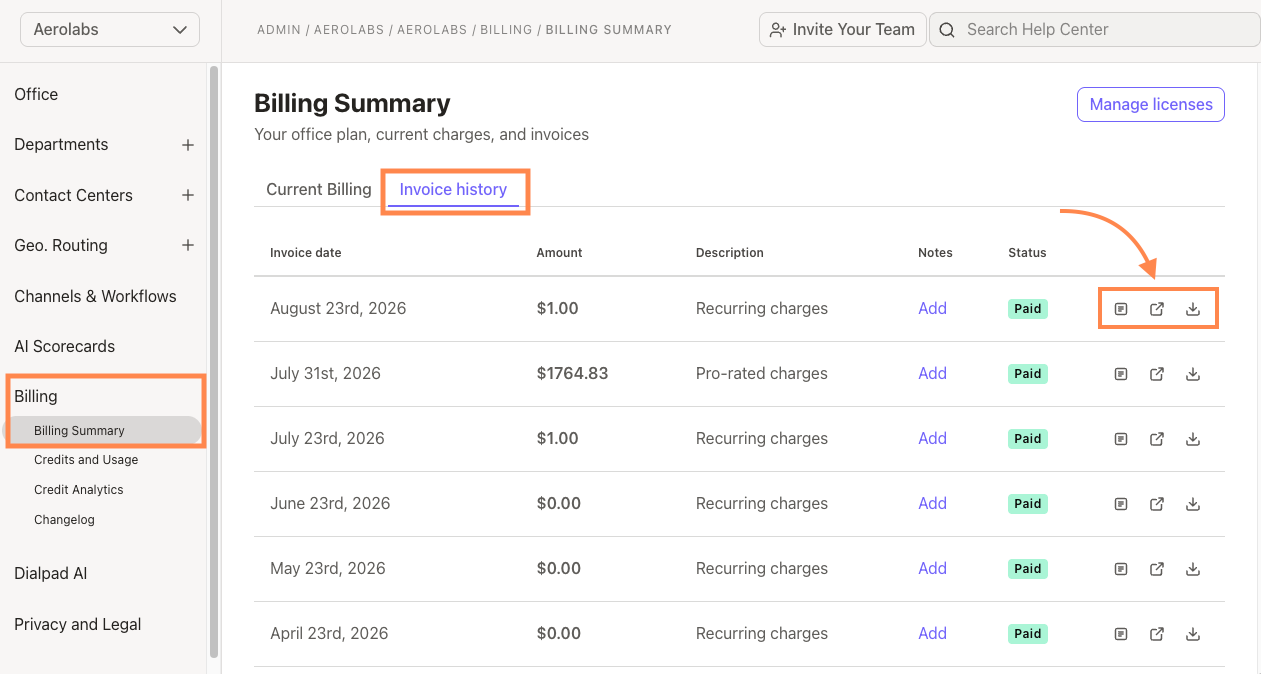This screenshot has width=1261, height=674.
Task: Collapse the Billing sidebar section
Action: [36, 396]
